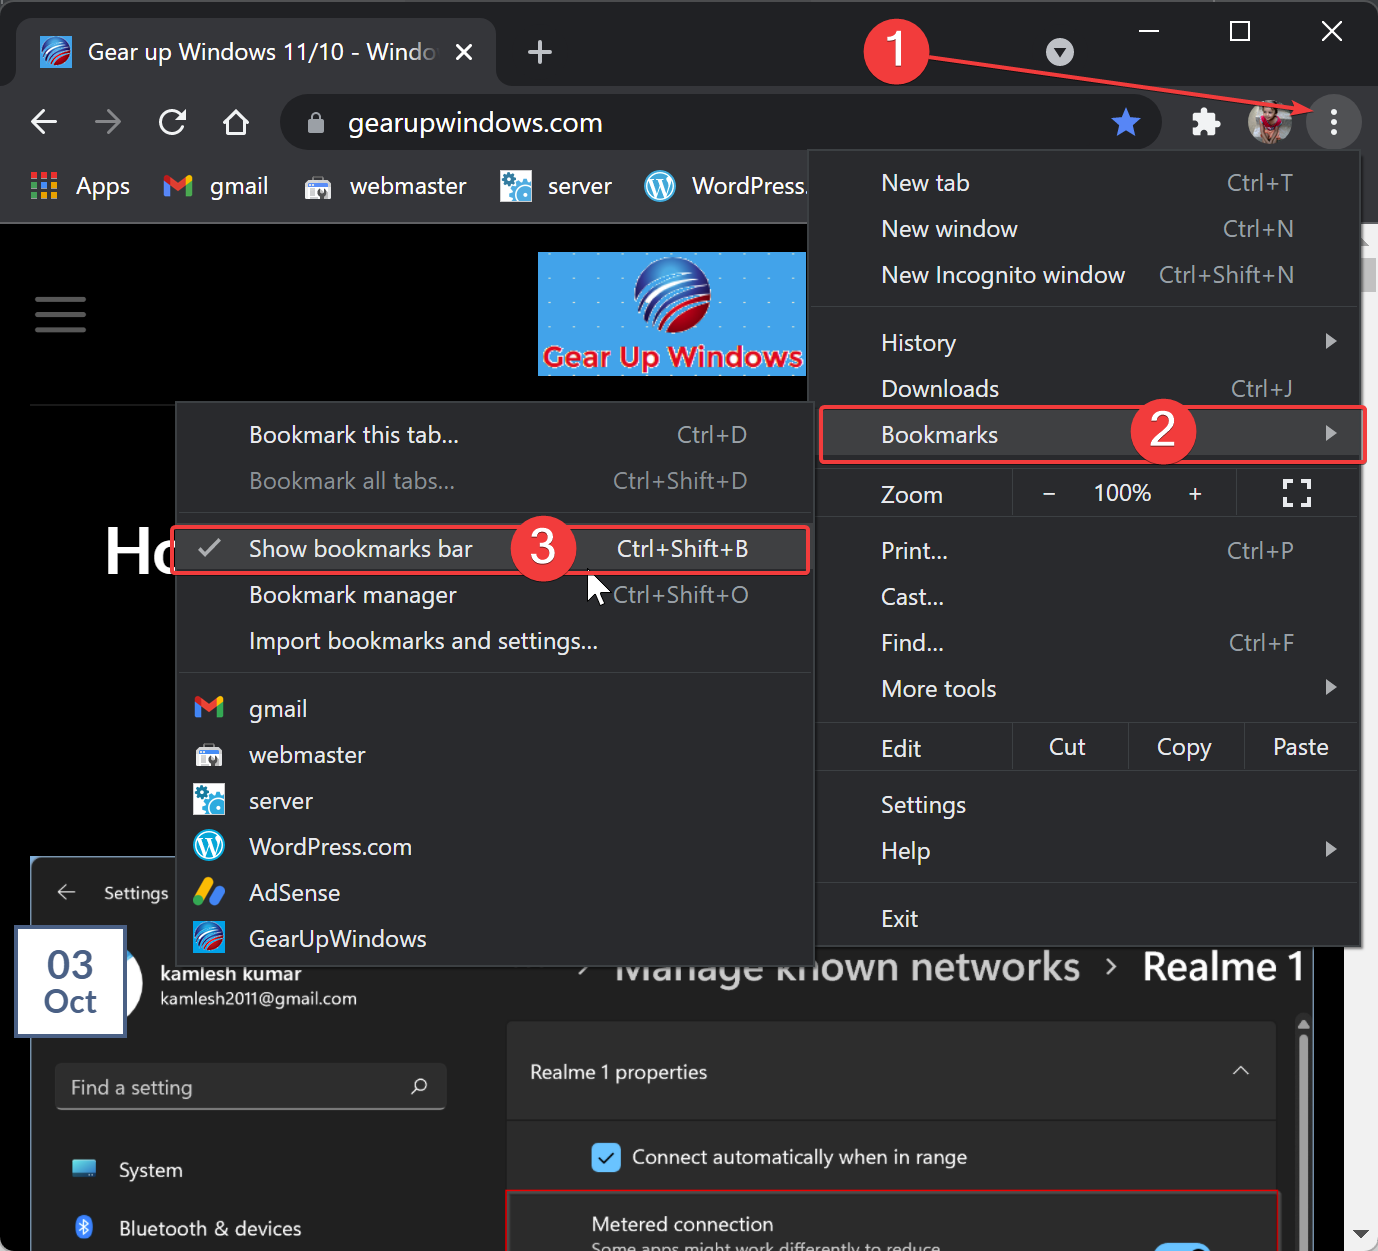The image size is (1378, 1251).
Task: Toggle Connect automatically when in range
Action: pyautogui.click(x=606, y=1157)
